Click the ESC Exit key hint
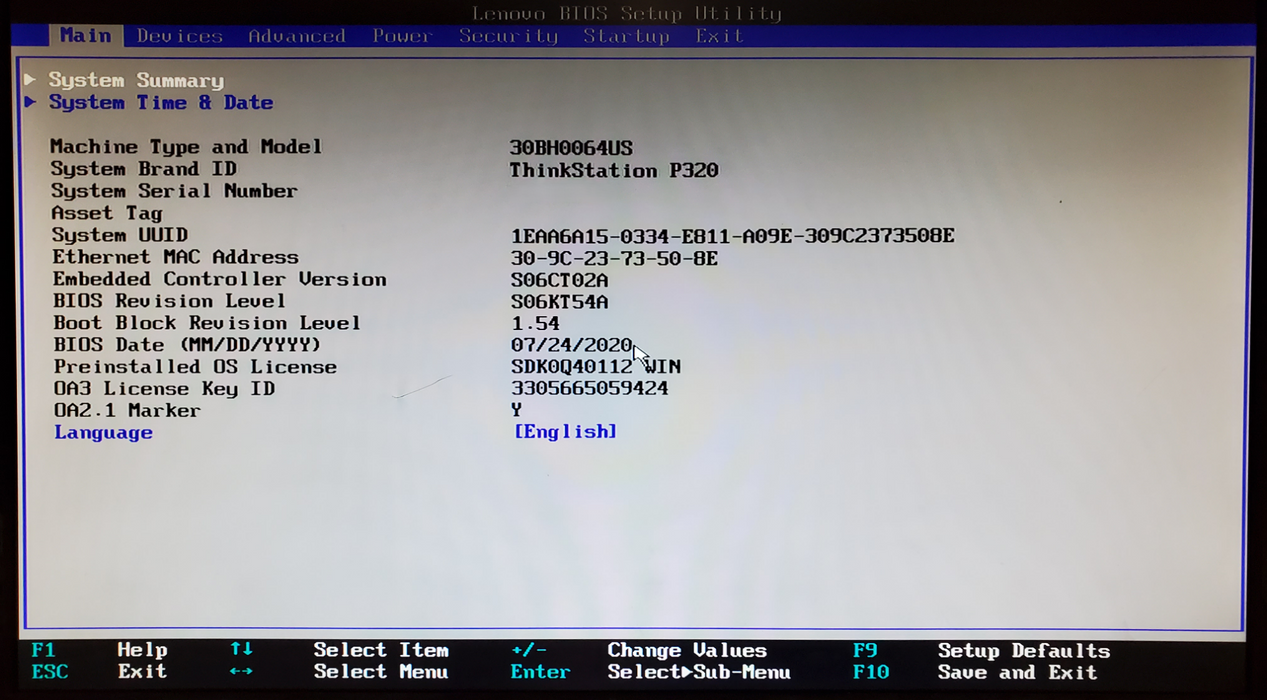This screenshot has width=1267, height=700. pos(99,672)
